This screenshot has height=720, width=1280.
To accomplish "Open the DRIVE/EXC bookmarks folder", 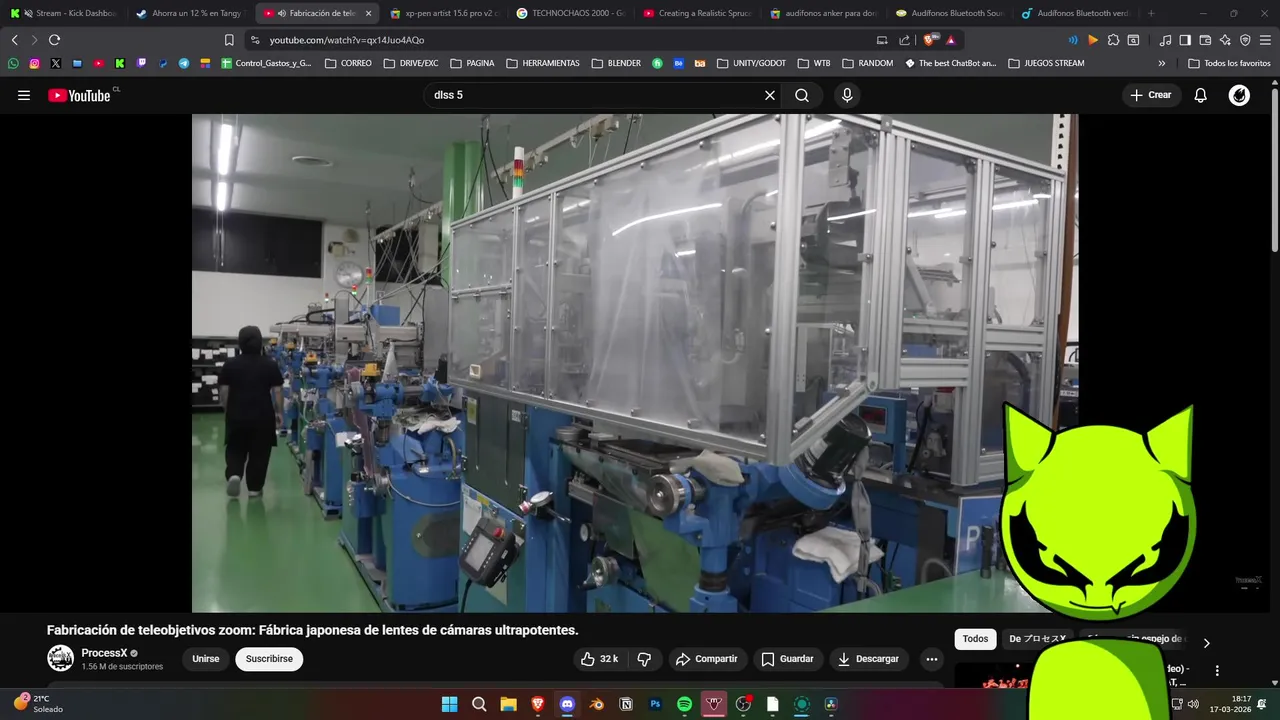I will point(410,63).
